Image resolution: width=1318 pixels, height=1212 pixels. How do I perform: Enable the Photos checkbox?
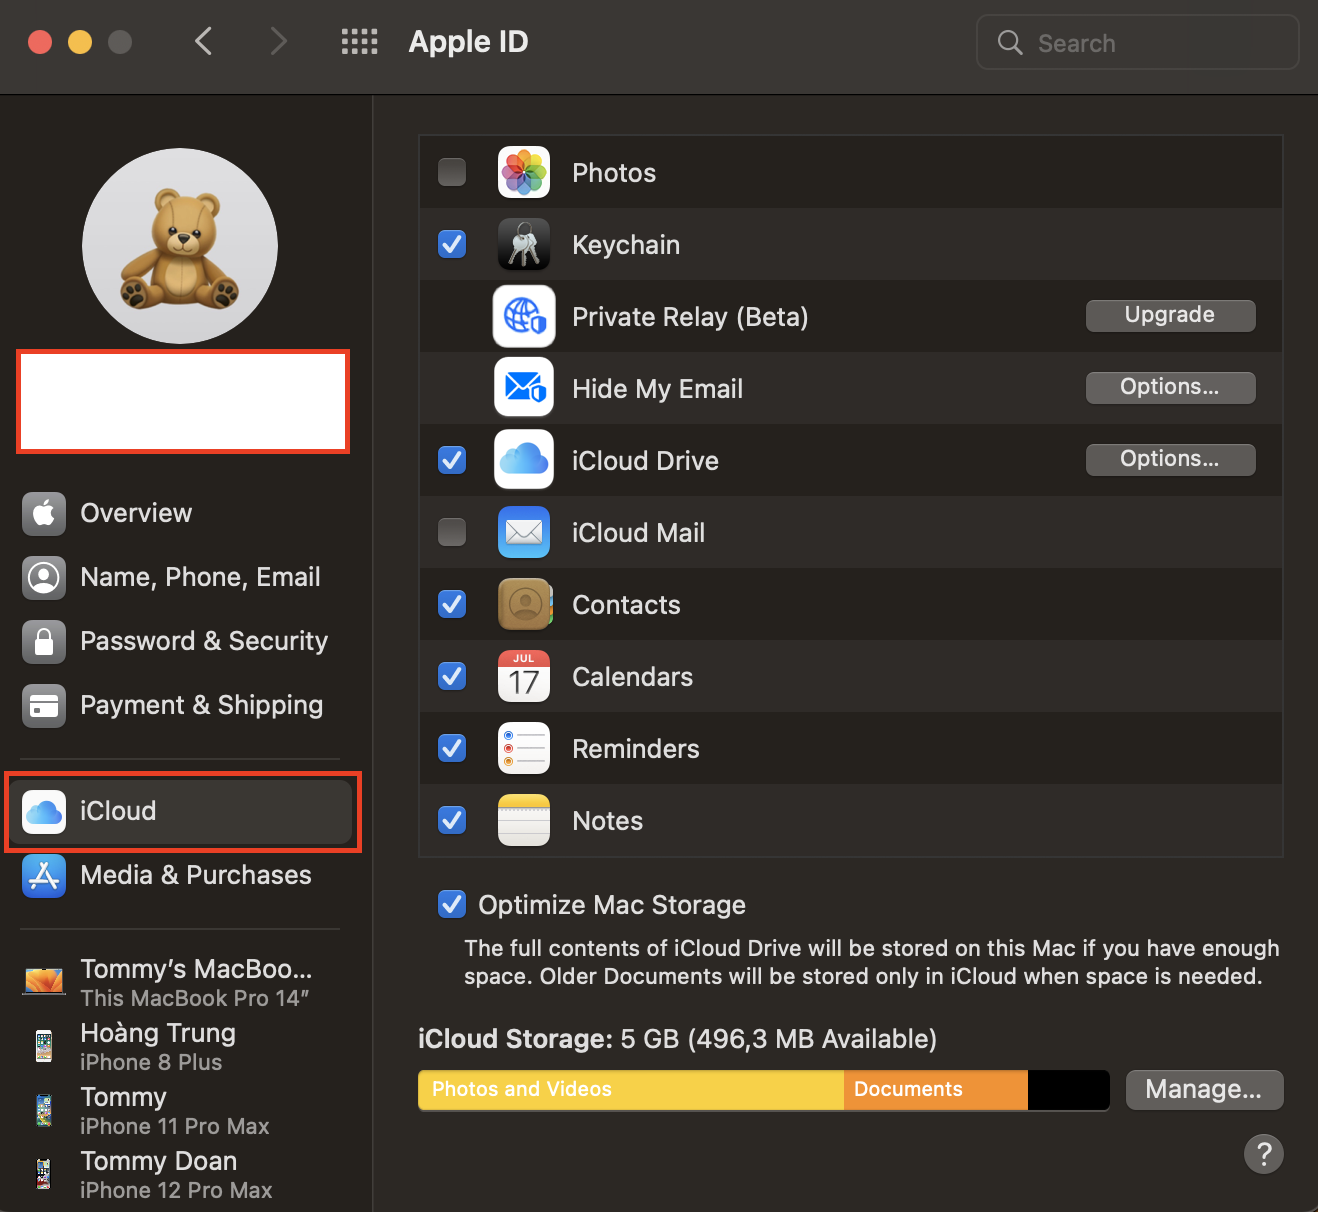coord(452,172)
